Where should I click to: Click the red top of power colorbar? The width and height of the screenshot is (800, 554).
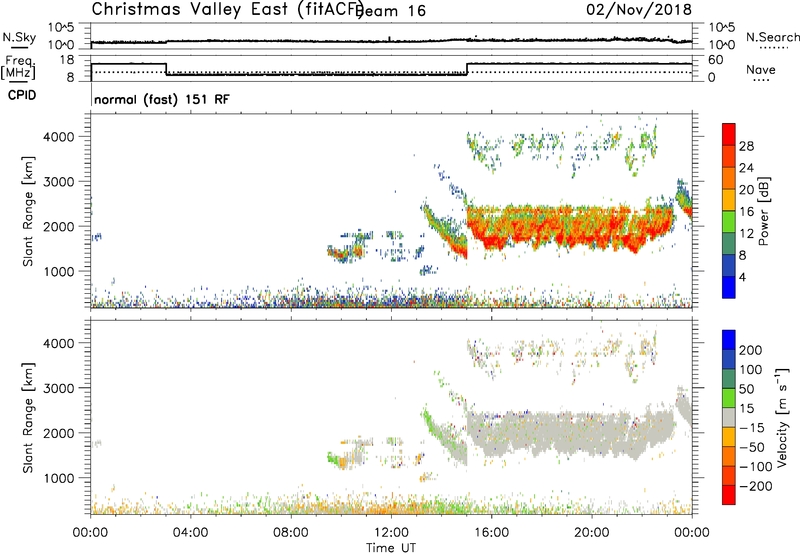(729, 134)
